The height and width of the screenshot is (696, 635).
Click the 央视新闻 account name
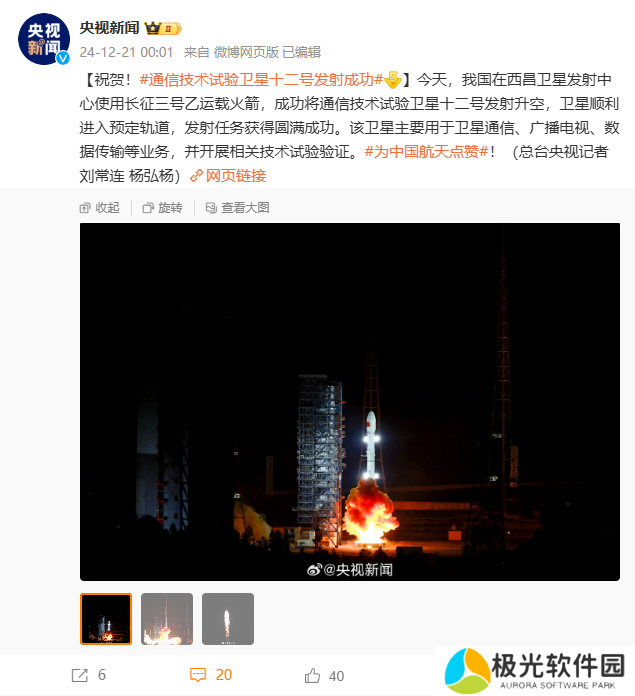click(110, 28)
